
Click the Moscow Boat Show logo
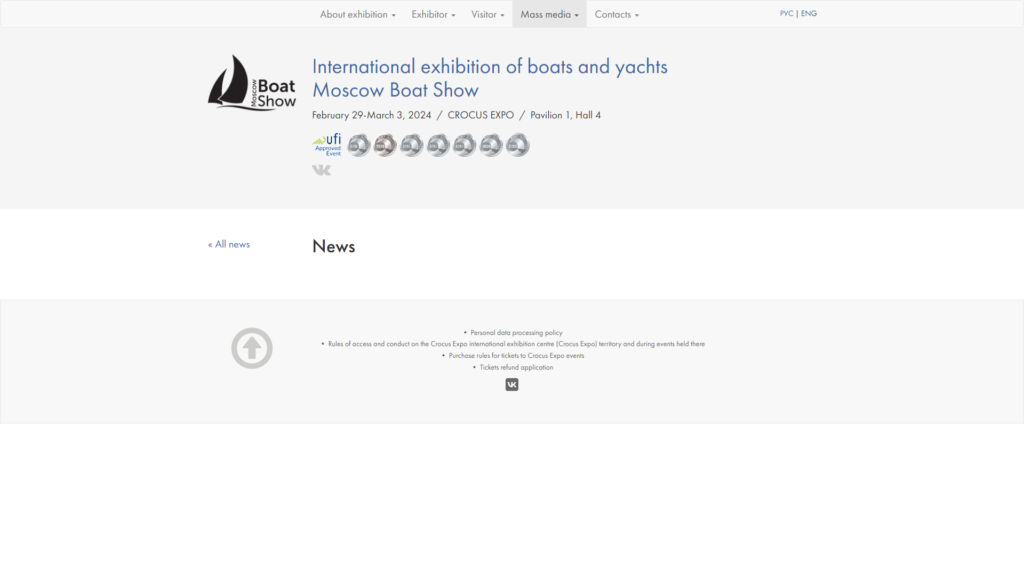252,83
